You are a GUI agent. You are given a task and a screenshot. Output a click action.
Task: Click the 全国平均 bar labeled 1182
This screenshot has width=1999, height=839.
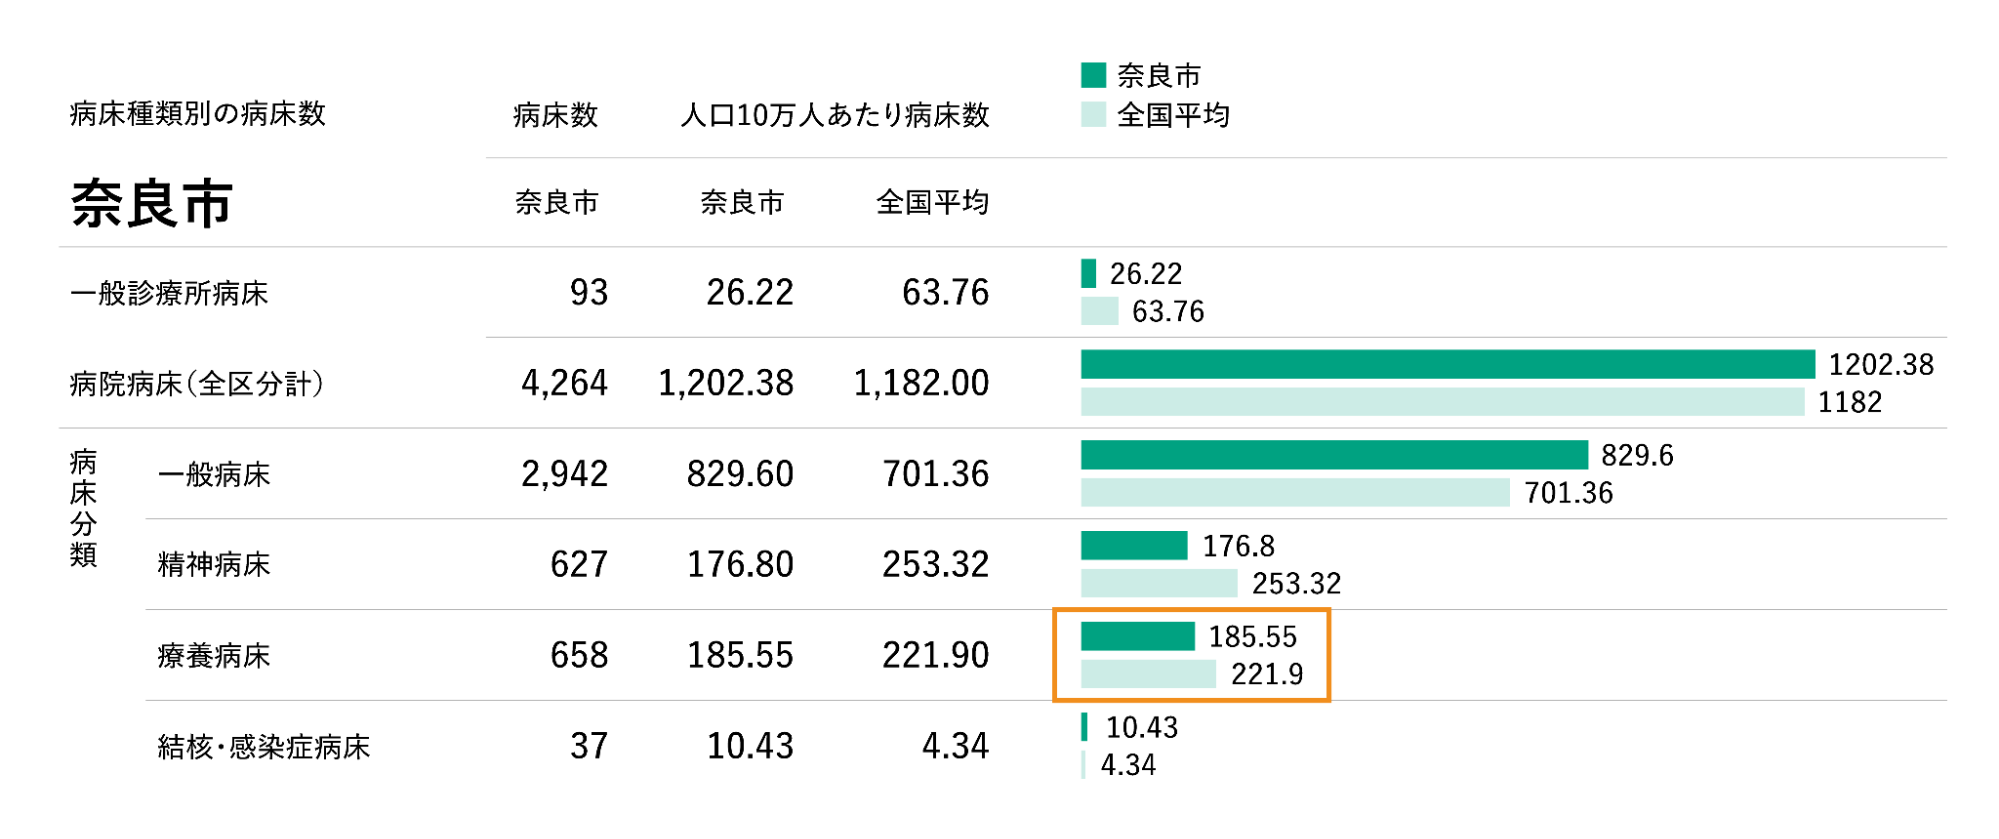(x=1442, y=402)
